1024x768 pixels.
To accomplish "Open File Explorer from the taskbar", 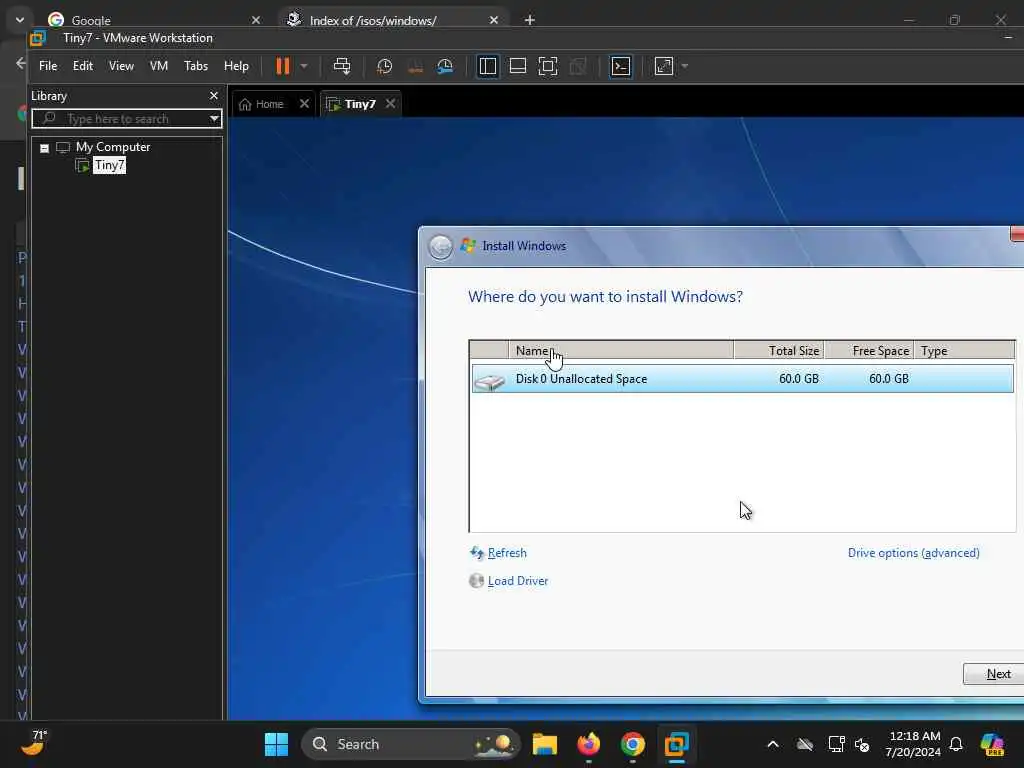I will 544,744.
